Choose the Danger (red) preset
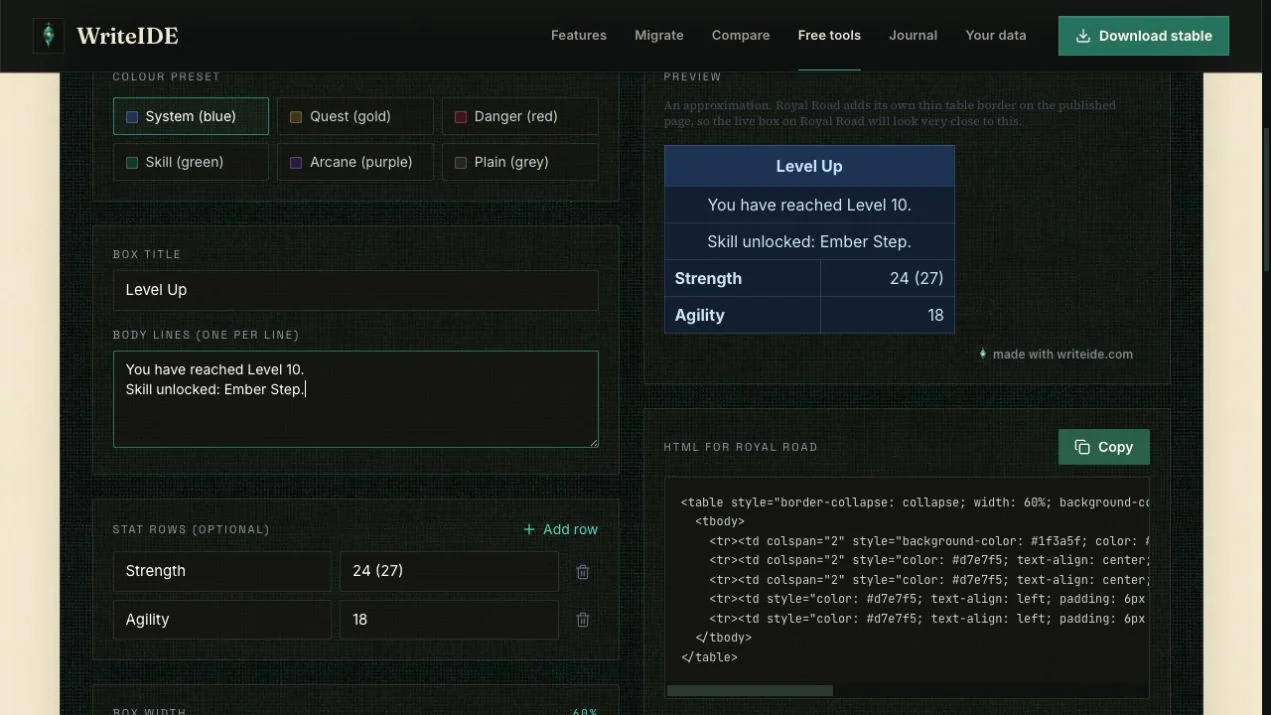Image resolution: width=1271 pixels, height=715 pixels. (x=520, y=116)
